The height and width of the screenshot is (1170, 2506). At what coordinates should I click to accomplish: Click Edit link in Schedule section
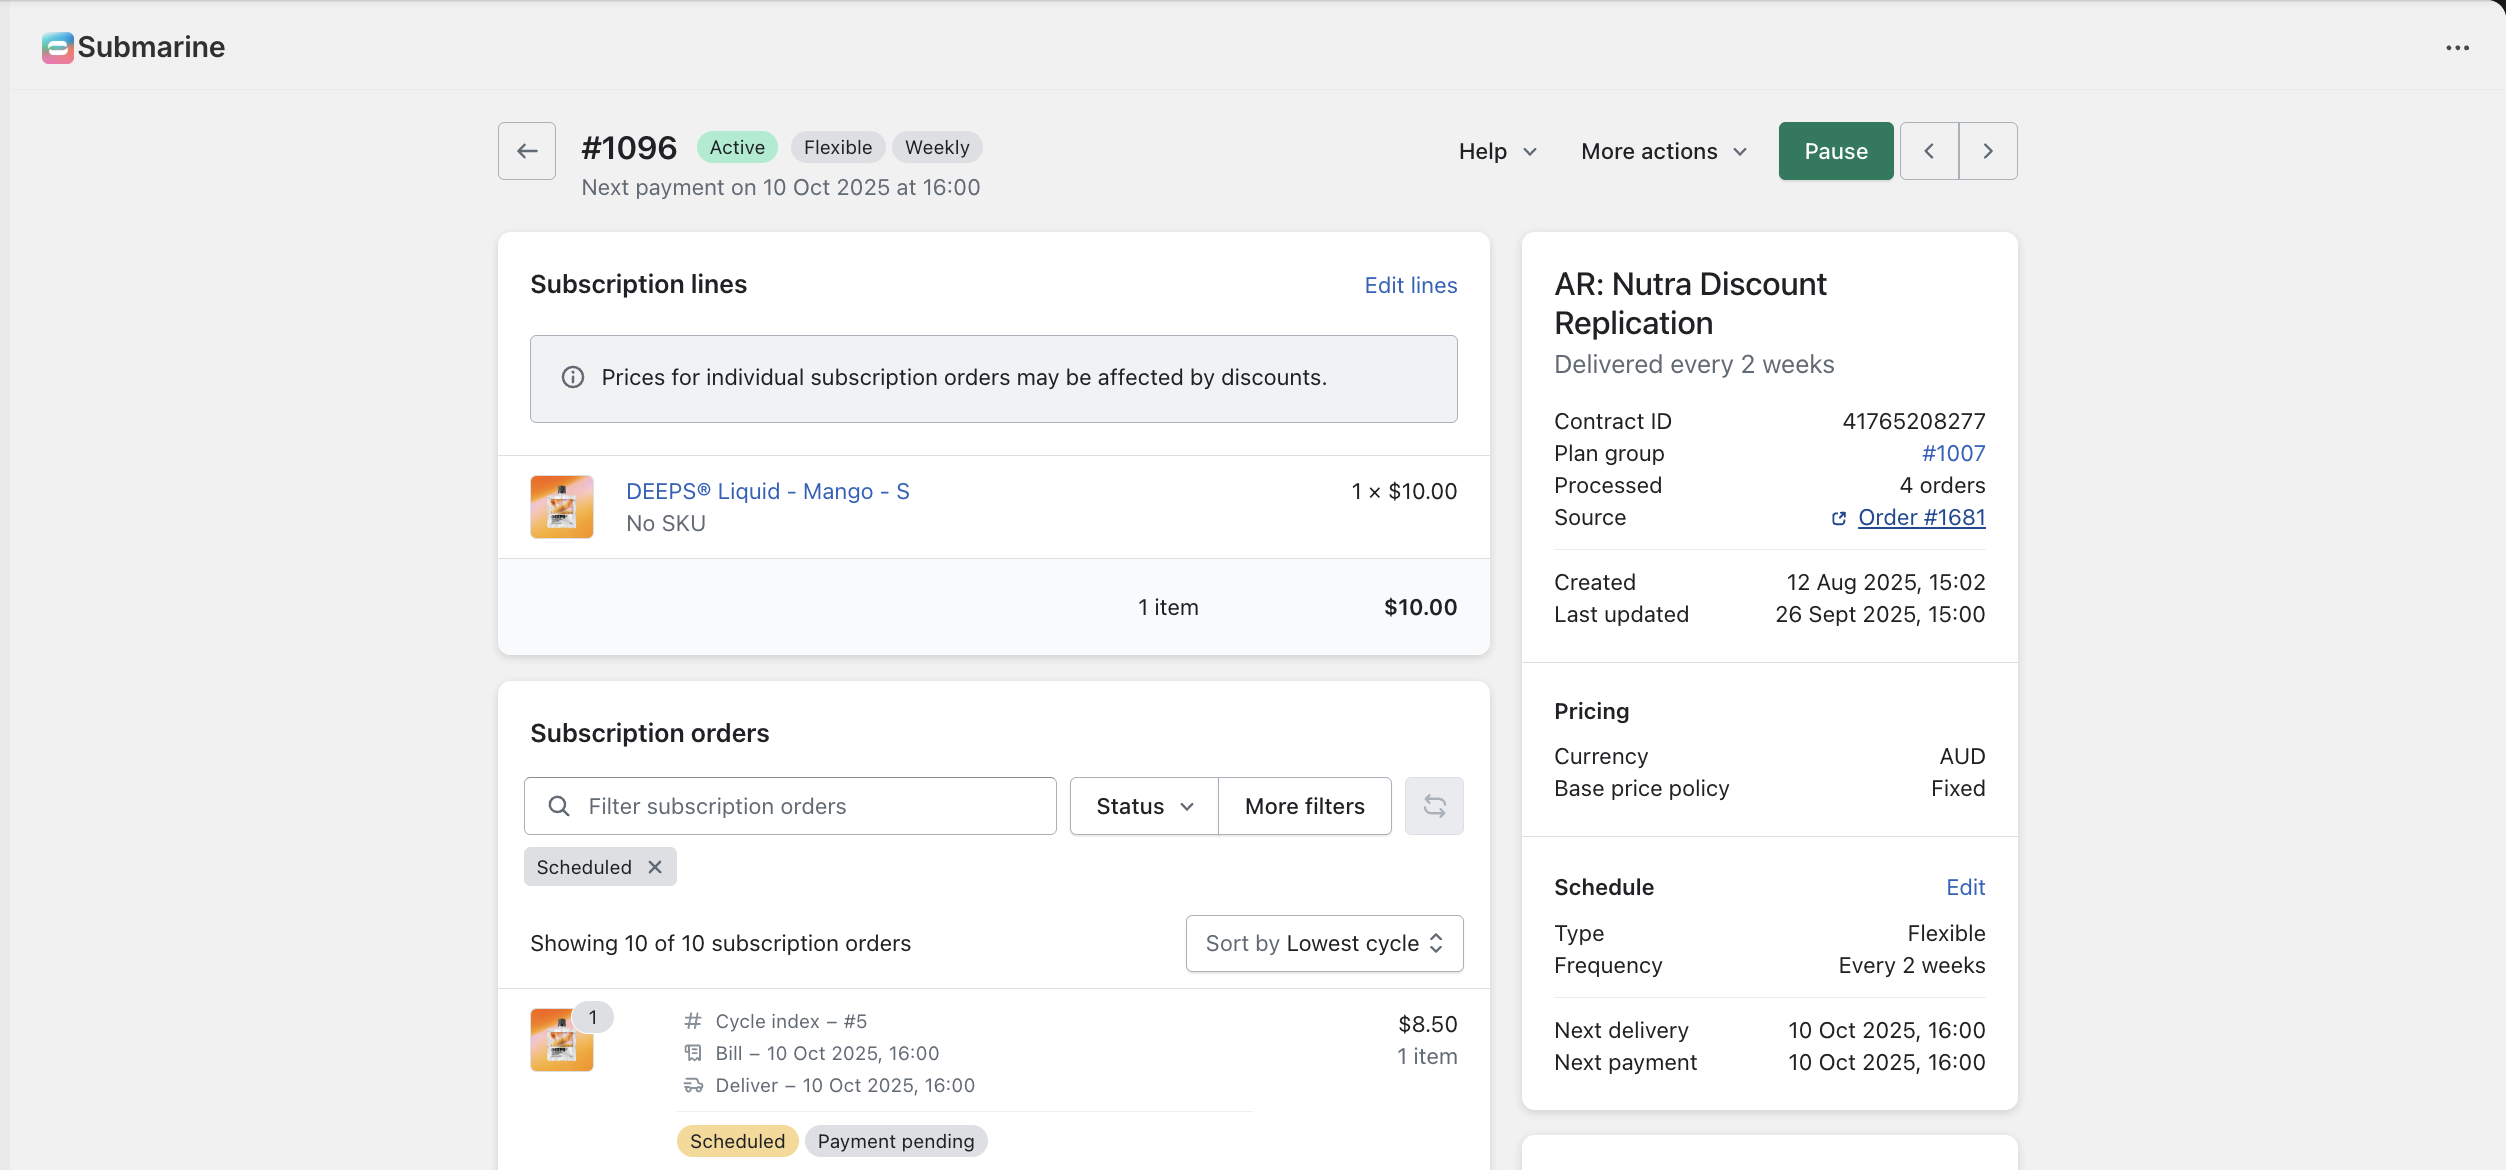pyautogui.click(x=1965, y=887)
